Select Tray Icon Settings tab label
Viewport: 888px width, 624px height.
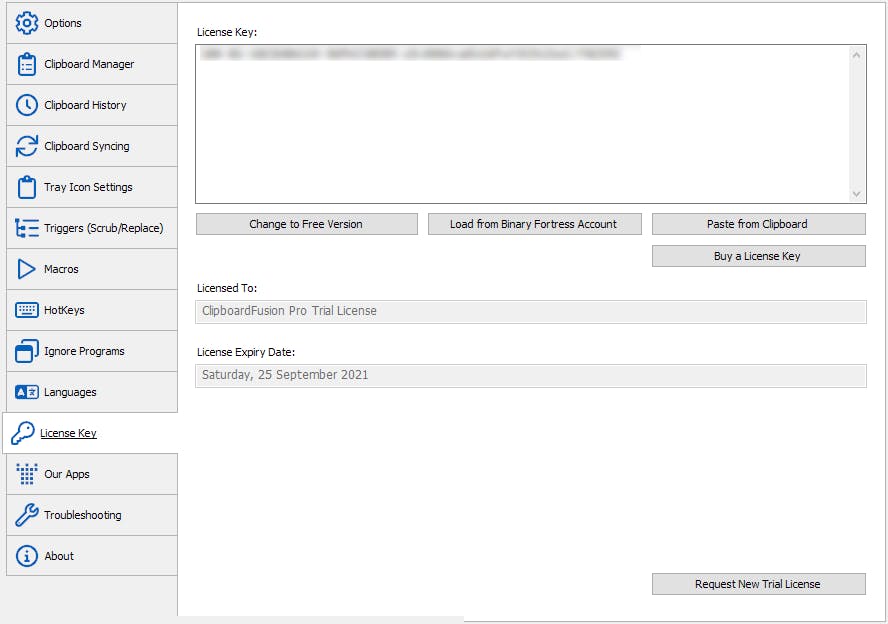click(88, 187)
